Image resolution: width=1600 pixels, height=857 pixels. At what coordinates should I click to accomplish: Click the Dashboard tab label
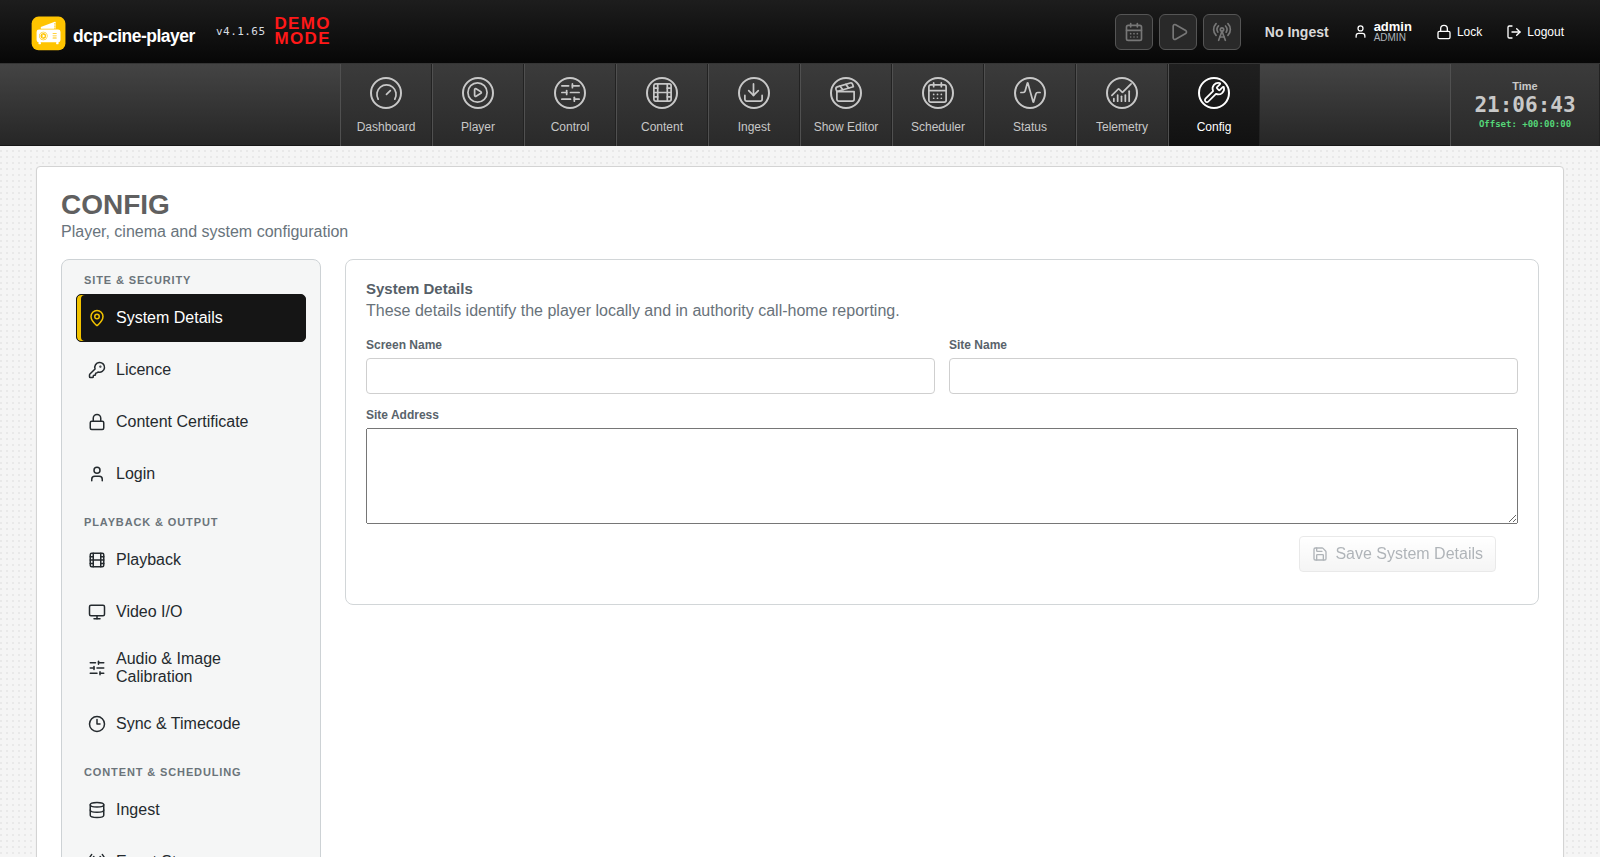pyautogui.click(x=386, y=127)
